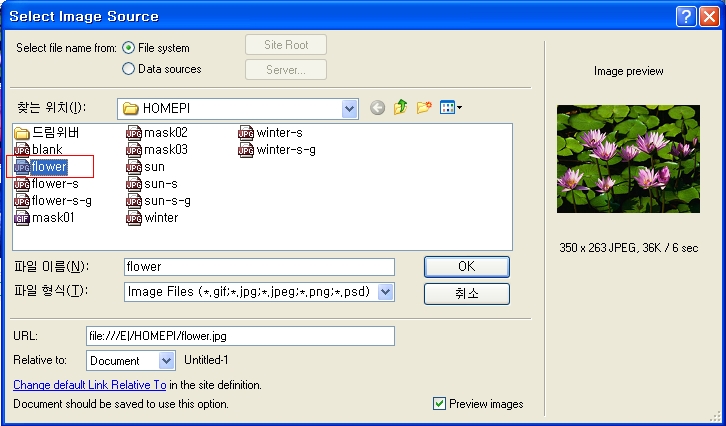Expand the HOMEPI location dropdown

350,109
